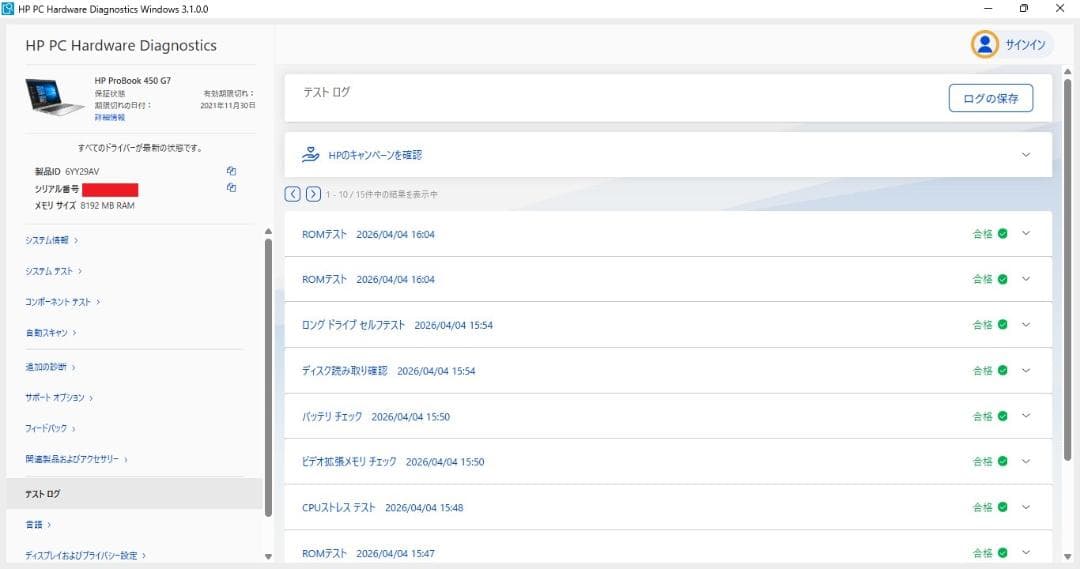This screenshot has width=1080, height=569.
Task: Go to previous results page arrow
Action: point(293,194)
